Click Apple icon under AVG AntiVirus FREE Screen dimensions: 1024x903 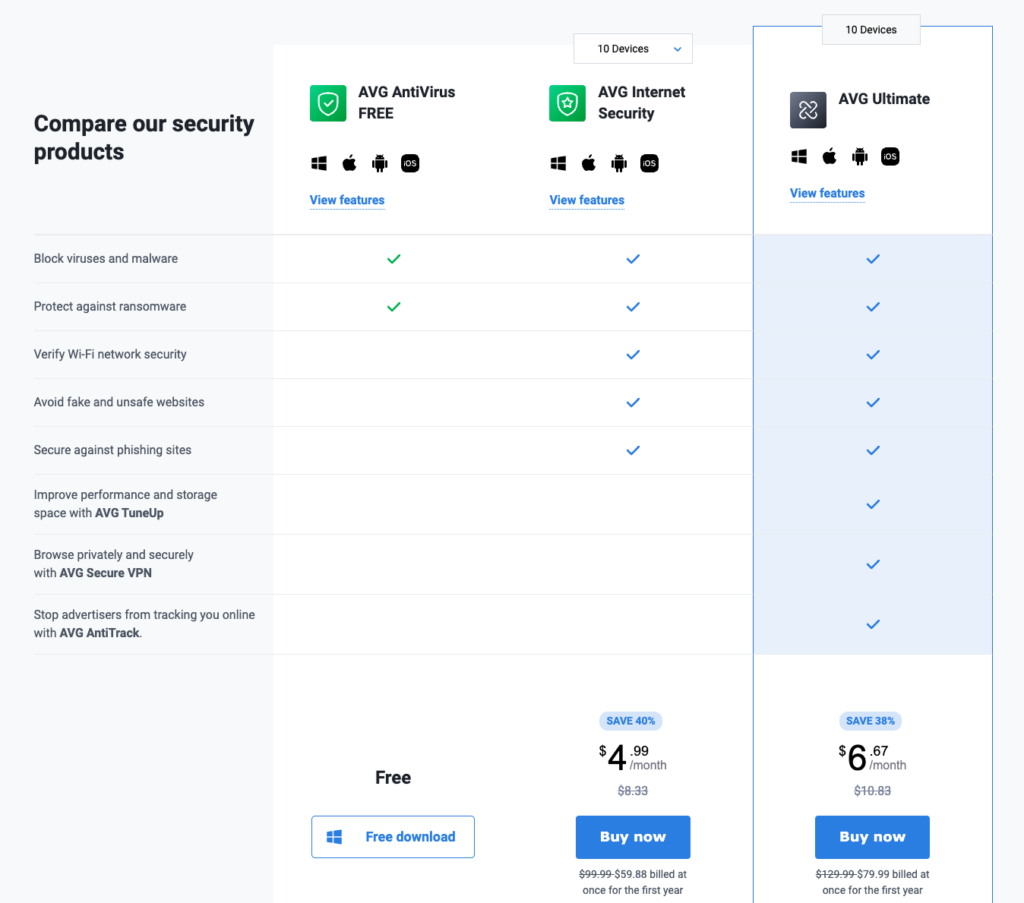point(349,163)
